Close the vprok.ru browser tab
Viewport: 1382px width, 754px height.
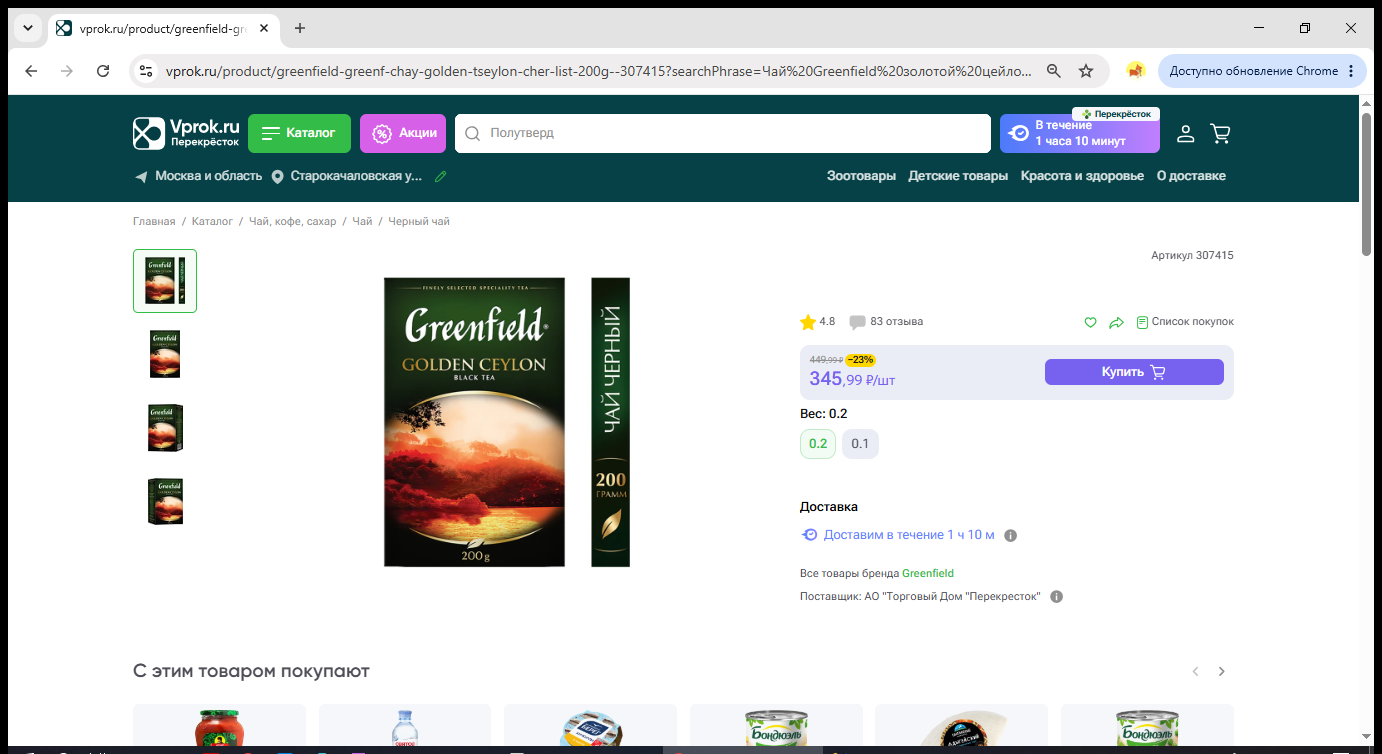click(x=264, y=28)
